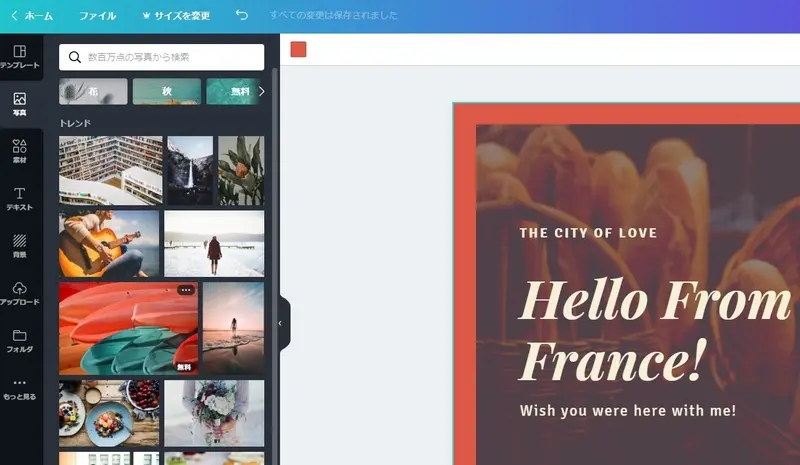Click サイズを変更 resize option

pos(176,16)
